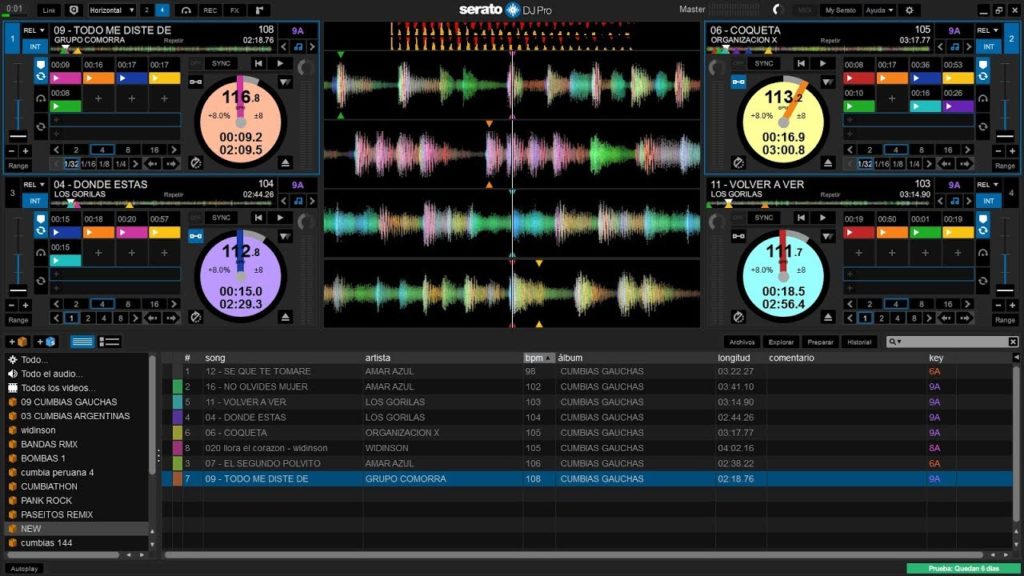This screenshot has height=576, width=1024.
Task: Click the Autoplay button
Action: 23,568
